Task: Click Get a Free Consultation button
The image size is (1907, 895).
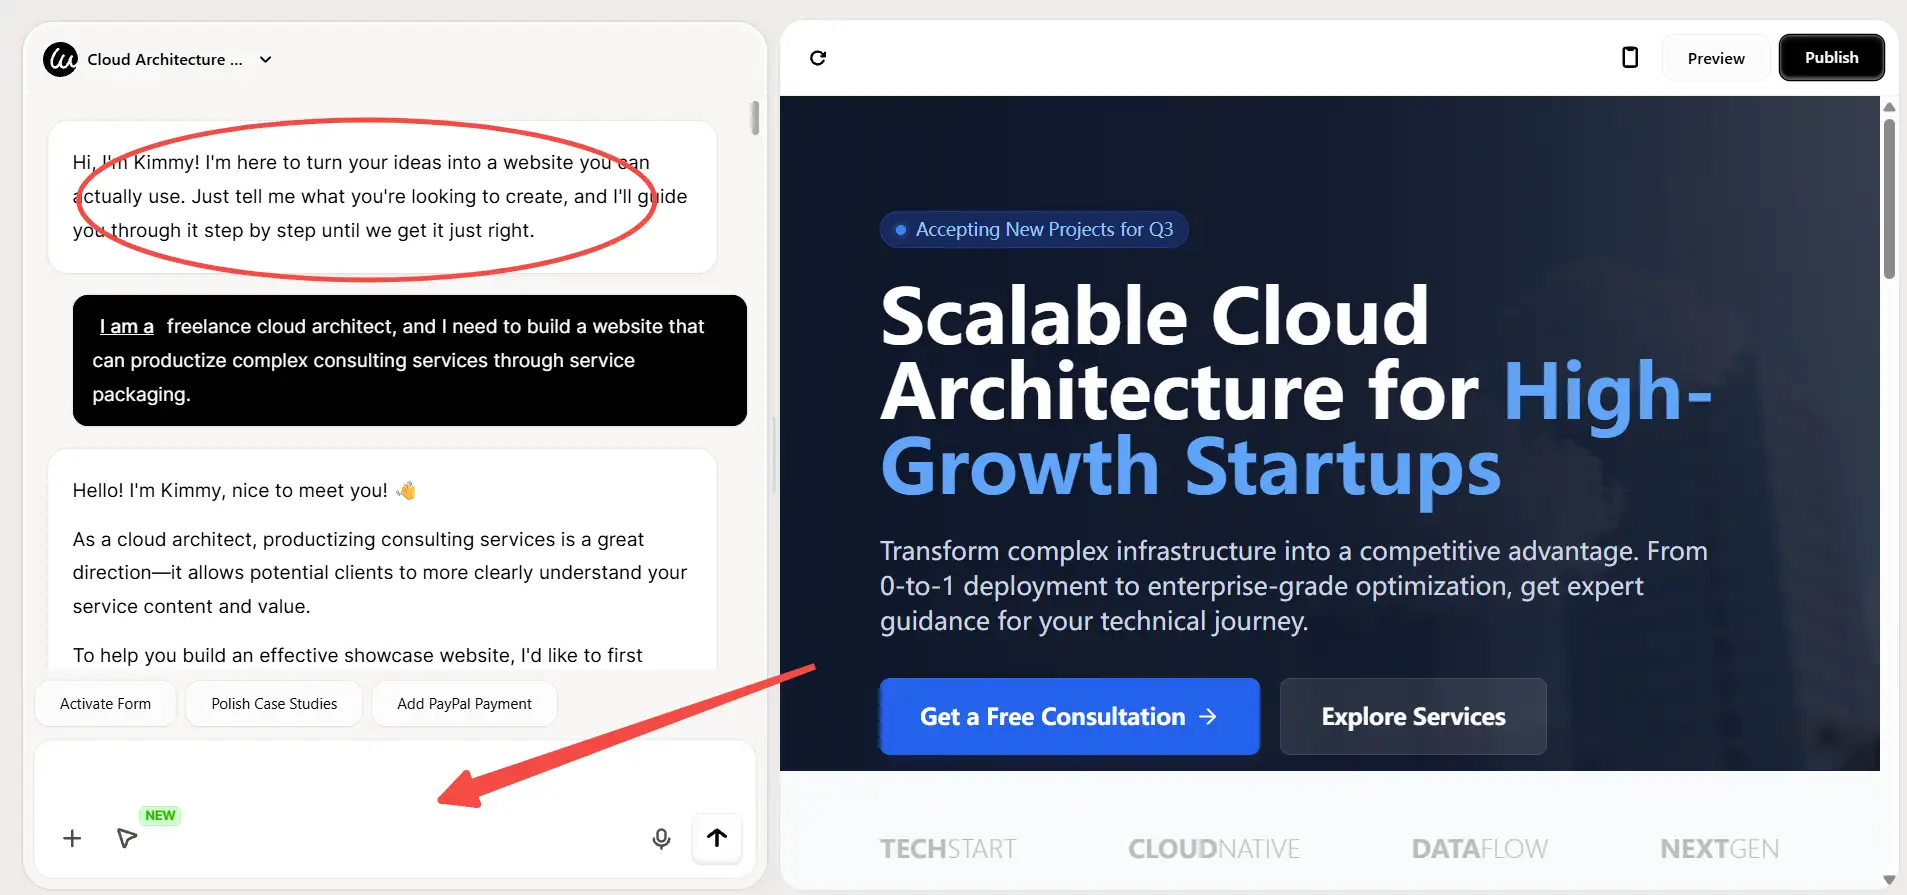Action: click(1068, 717)
